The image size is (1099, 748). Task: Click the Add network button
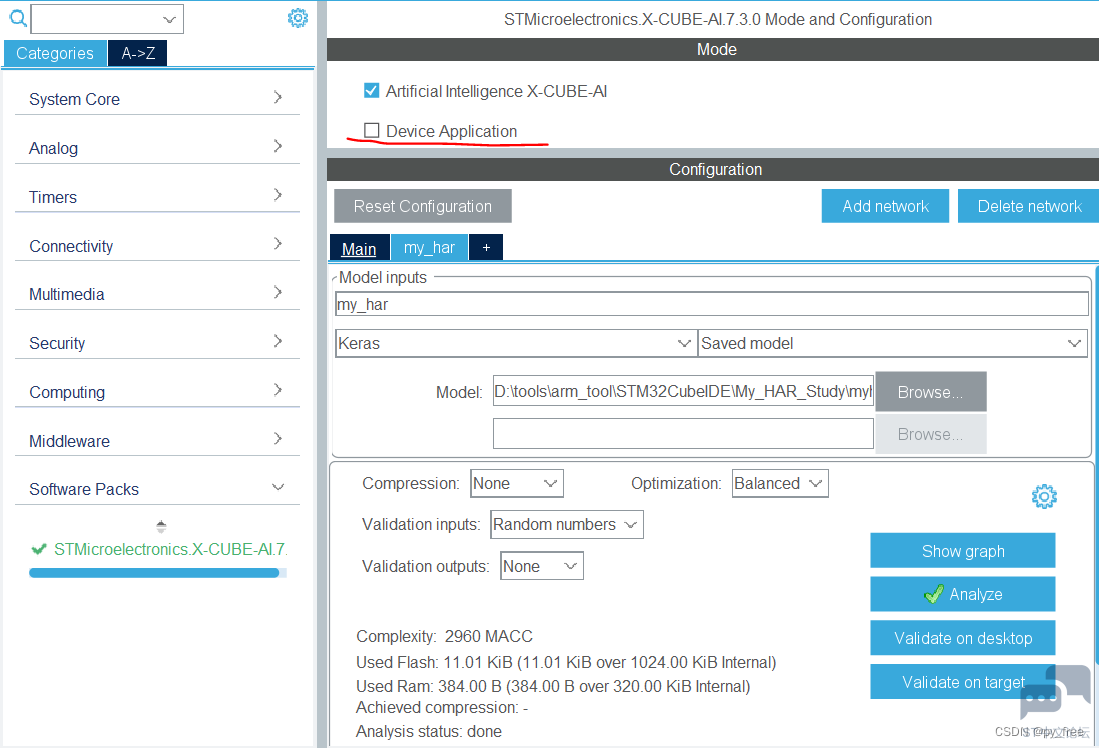(x=885, y=206)
